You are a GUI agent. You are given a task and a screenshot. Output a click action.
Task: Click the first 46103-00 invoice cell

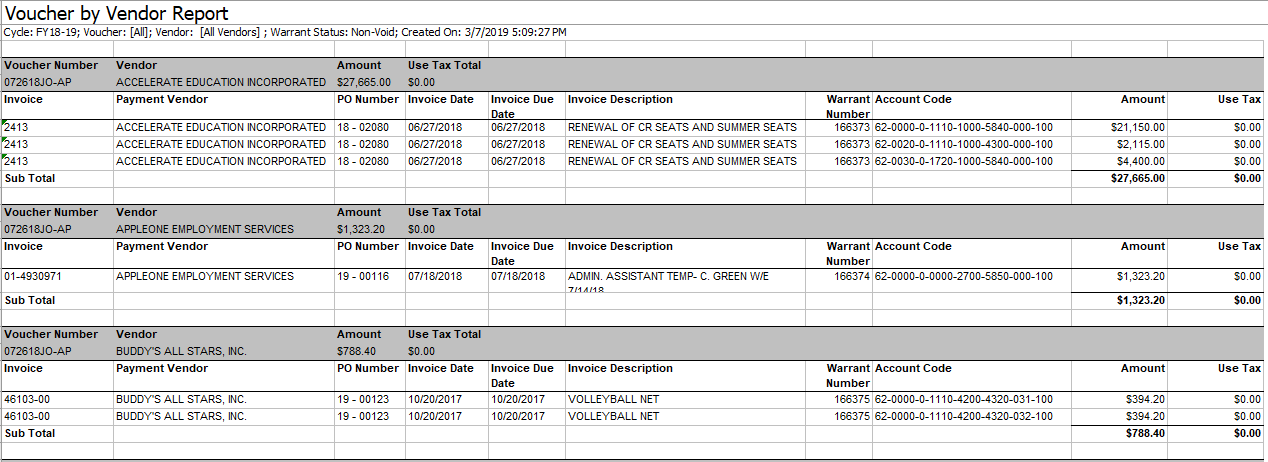tap(27, 399)
